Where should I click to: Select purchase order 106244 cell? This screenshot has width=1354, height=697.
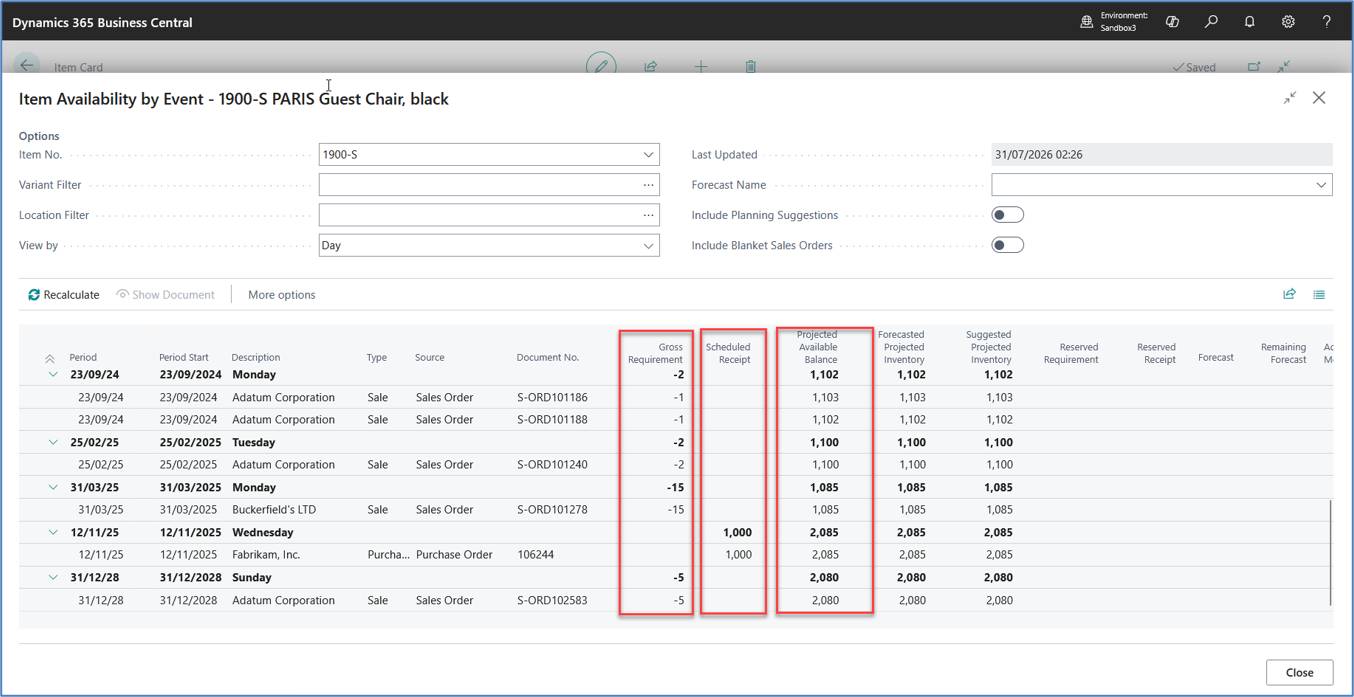point(535,555)
